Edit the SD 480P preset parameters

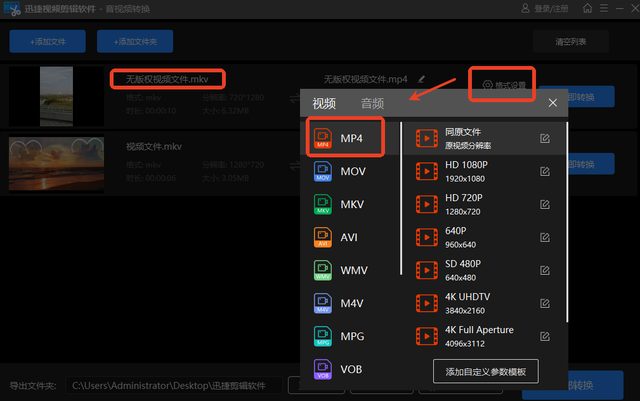pyautogui.click(x=544, y=270)
